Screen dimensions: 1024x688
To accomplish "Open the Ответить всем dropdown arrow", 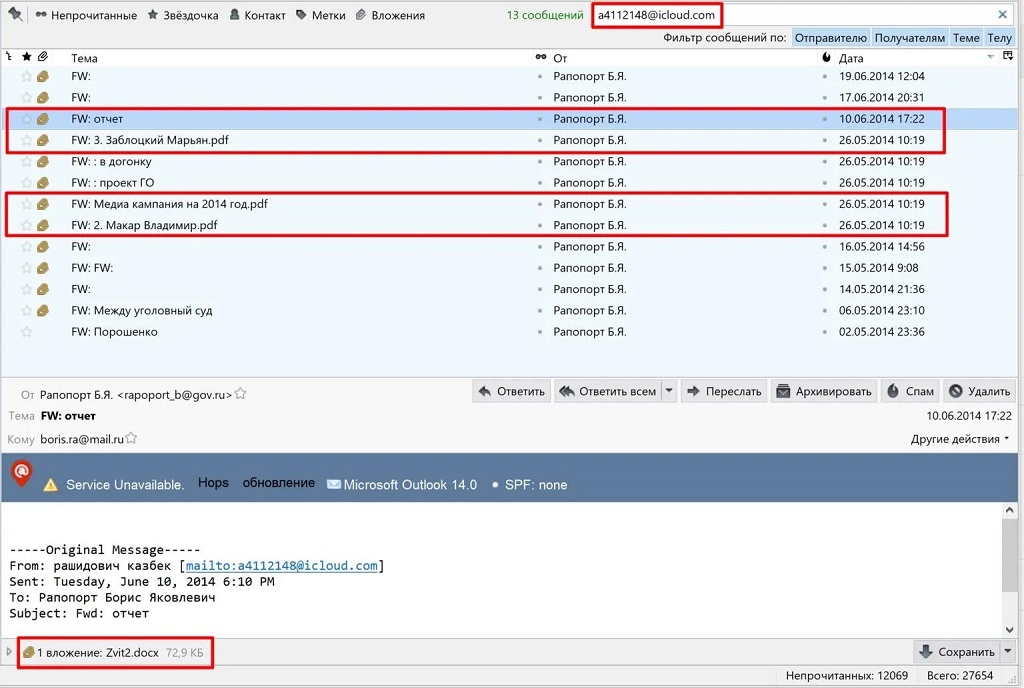I will click(x=669, y=391).
